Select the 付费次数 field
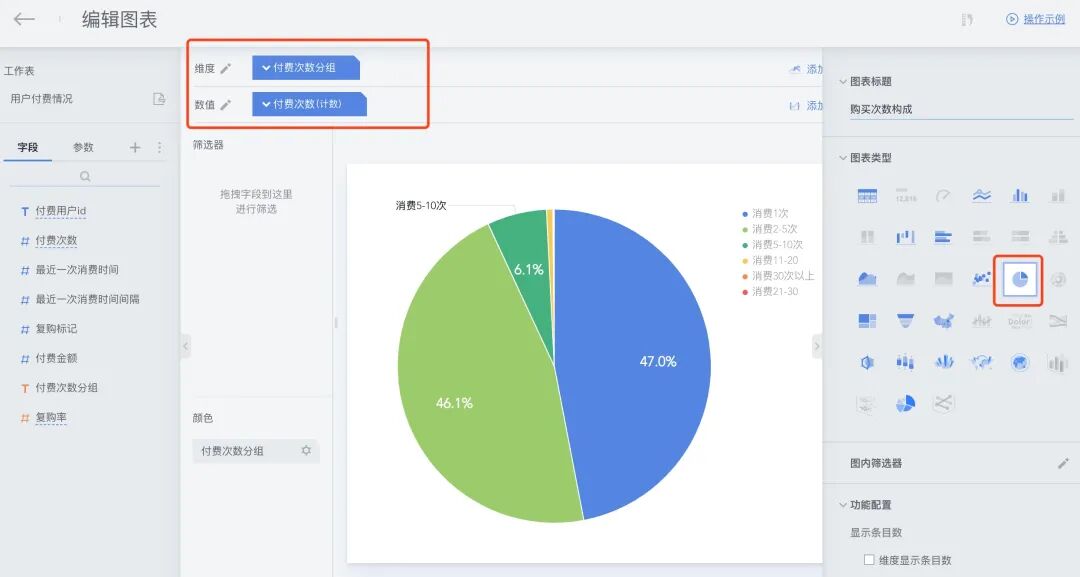 (56, 240)
